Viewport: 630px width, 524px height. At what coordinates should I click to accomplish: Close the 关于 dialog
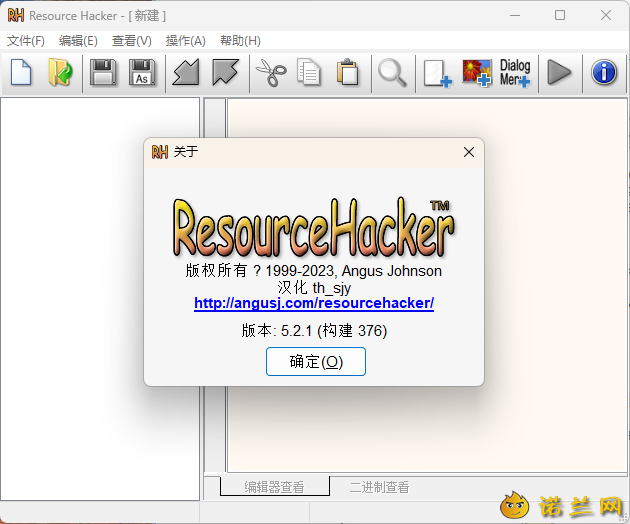[468, 152]
